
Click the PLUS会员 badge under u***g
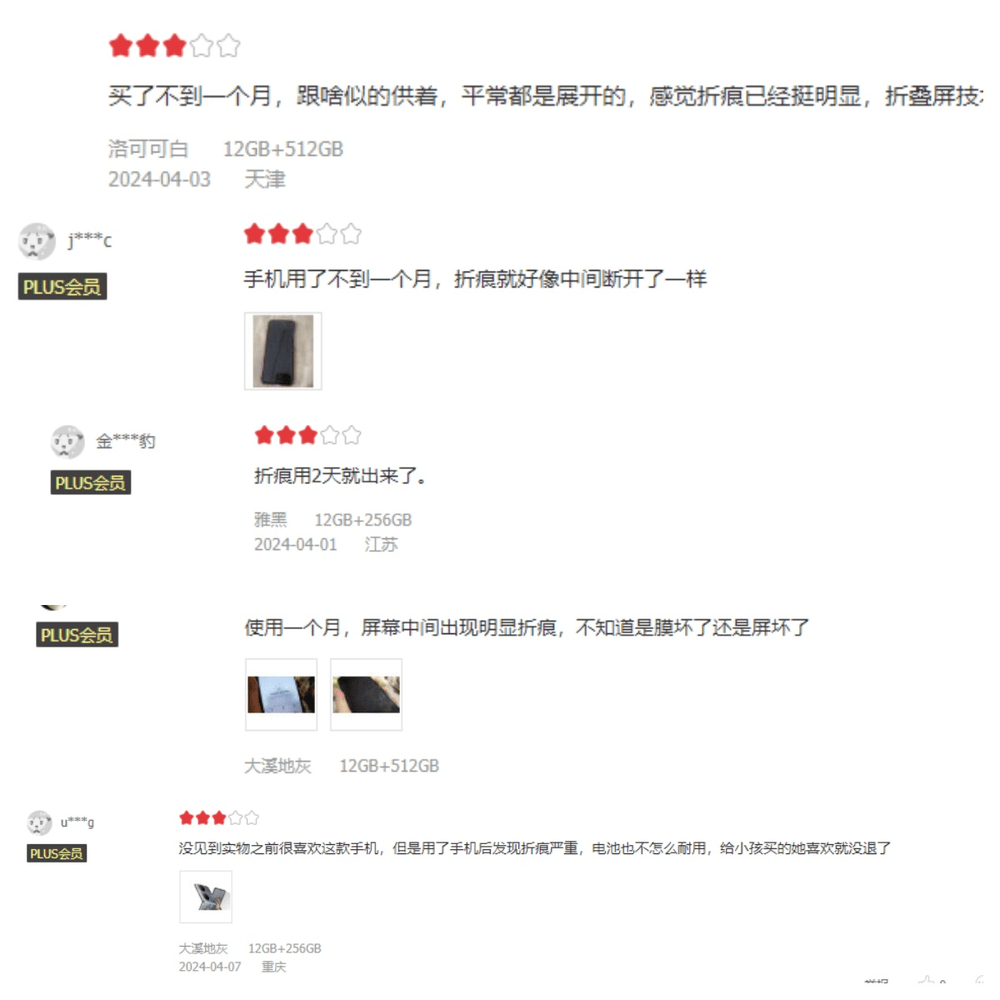(x=57, y=853)
